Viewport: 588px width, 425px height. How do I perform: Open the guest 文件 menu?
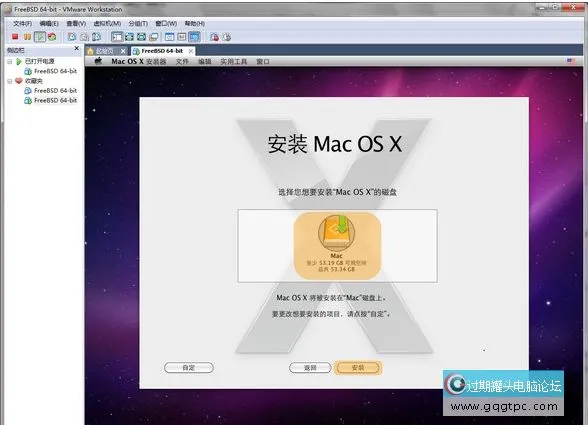182,61
